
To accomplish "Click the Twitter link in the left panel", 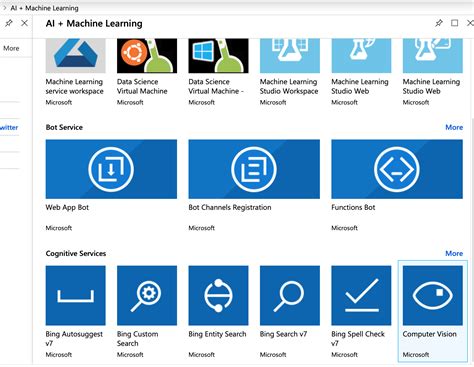I will pos(9,127).
